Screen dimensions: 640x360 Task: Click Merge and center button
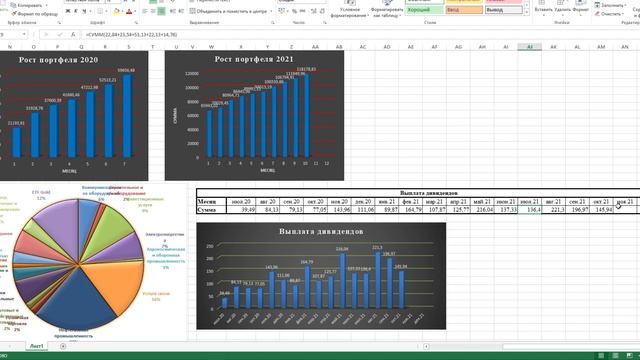coord(228,11)
